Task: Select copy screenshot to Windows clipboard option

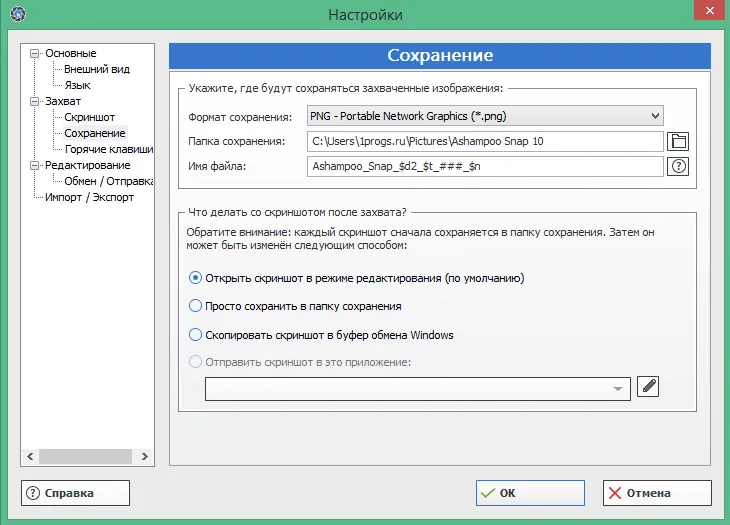Action: pos(321,335)
